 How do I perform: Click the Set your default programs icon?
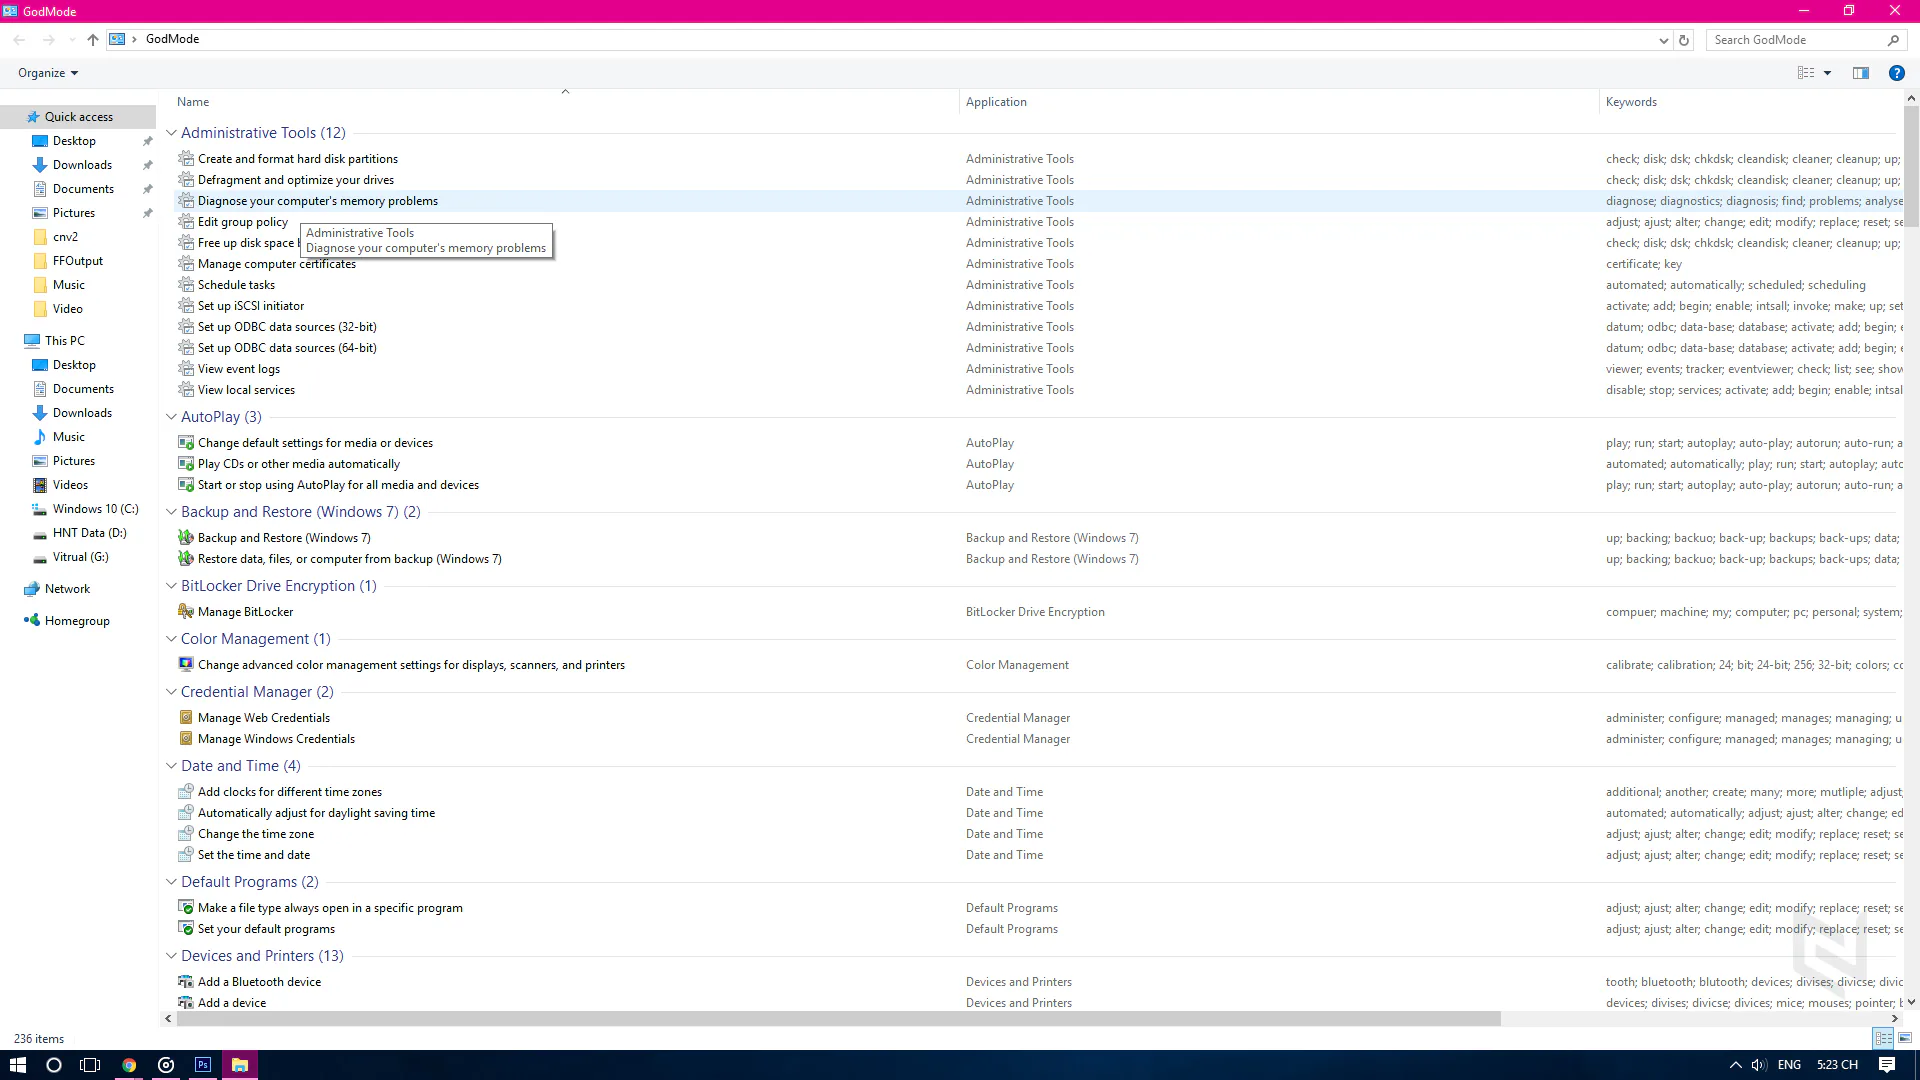(x=186, y=929)
